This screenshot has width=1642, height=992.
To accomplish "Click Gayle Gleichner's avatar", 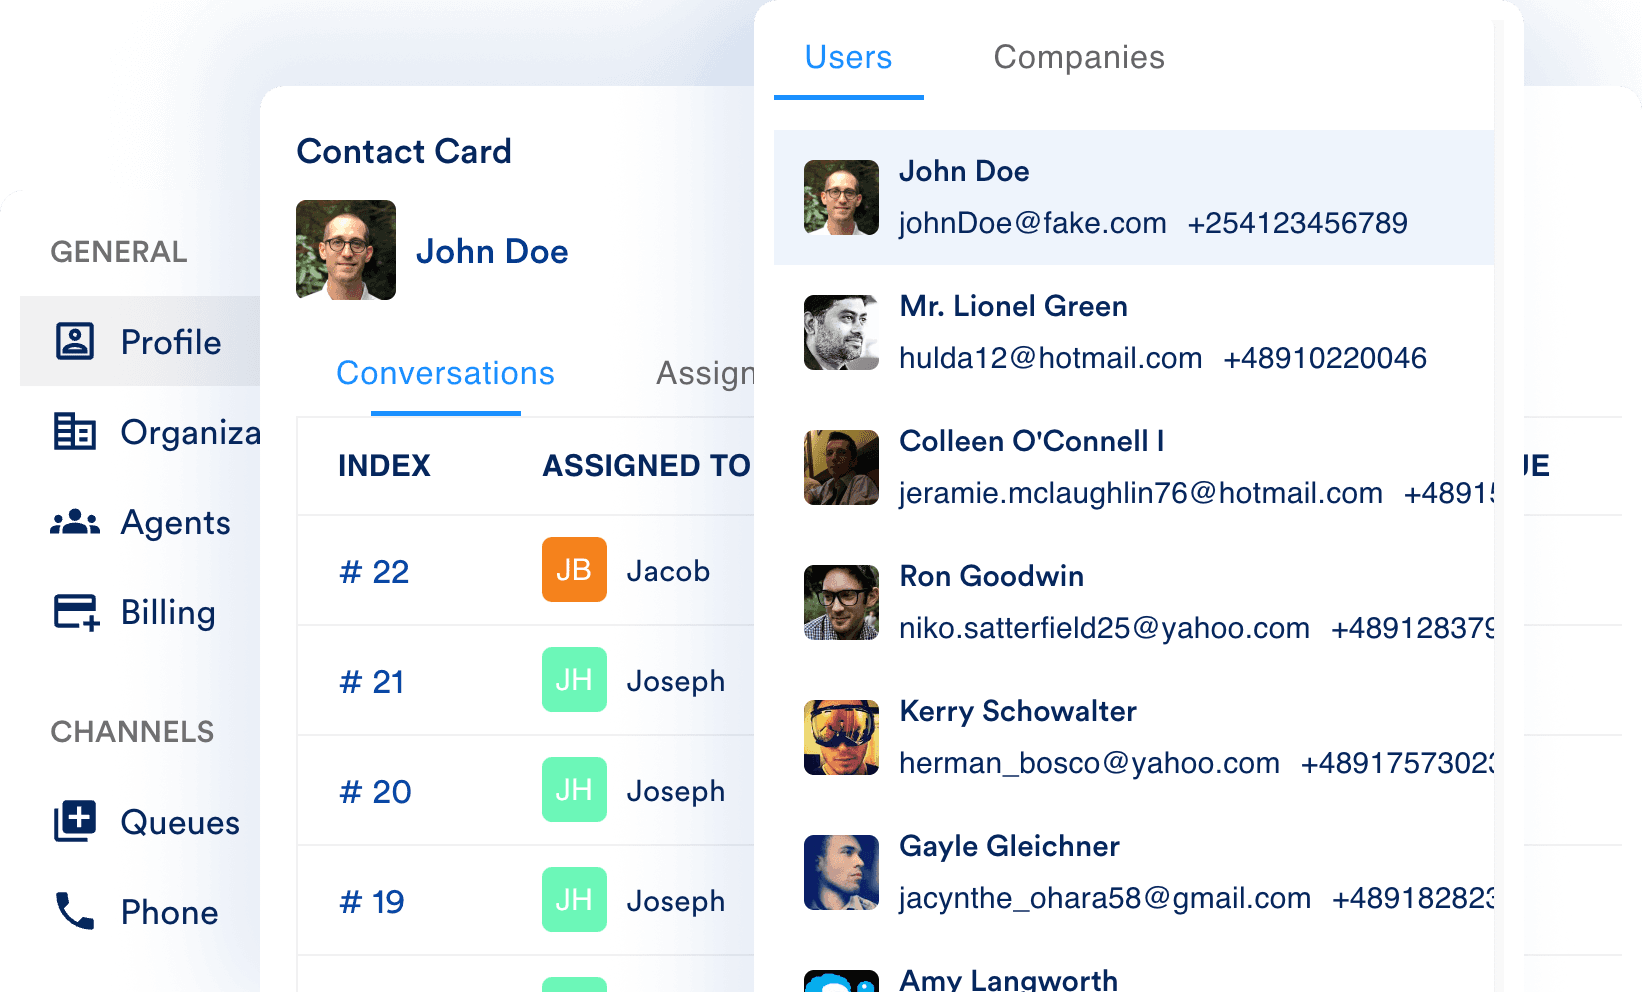I will click(x=841, y=872).
